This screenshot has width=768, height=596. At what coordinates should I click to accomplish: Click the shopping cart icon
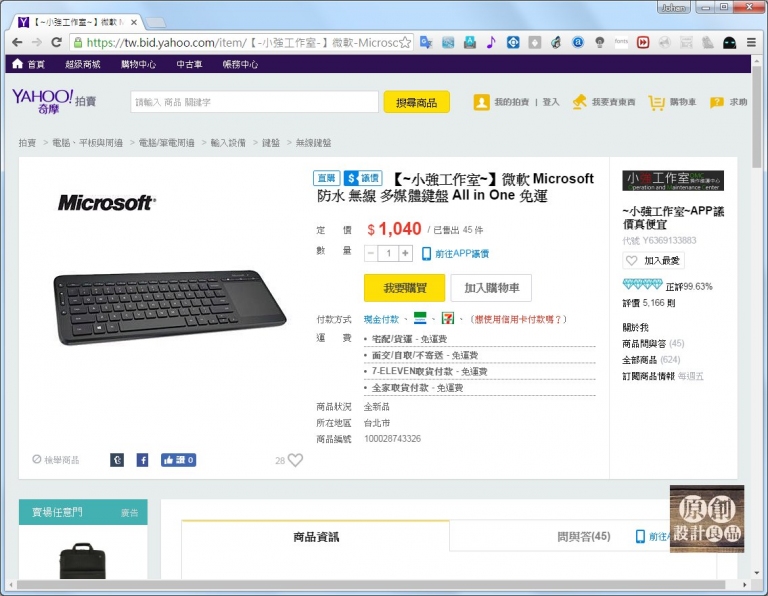pyautogui.click(x=656, y=102)
